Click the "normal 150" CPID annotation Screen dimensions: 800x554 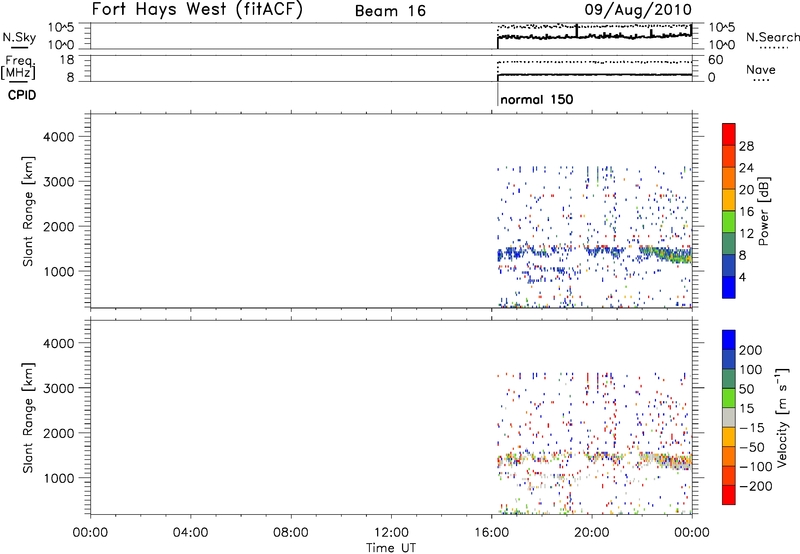point(537,99)
